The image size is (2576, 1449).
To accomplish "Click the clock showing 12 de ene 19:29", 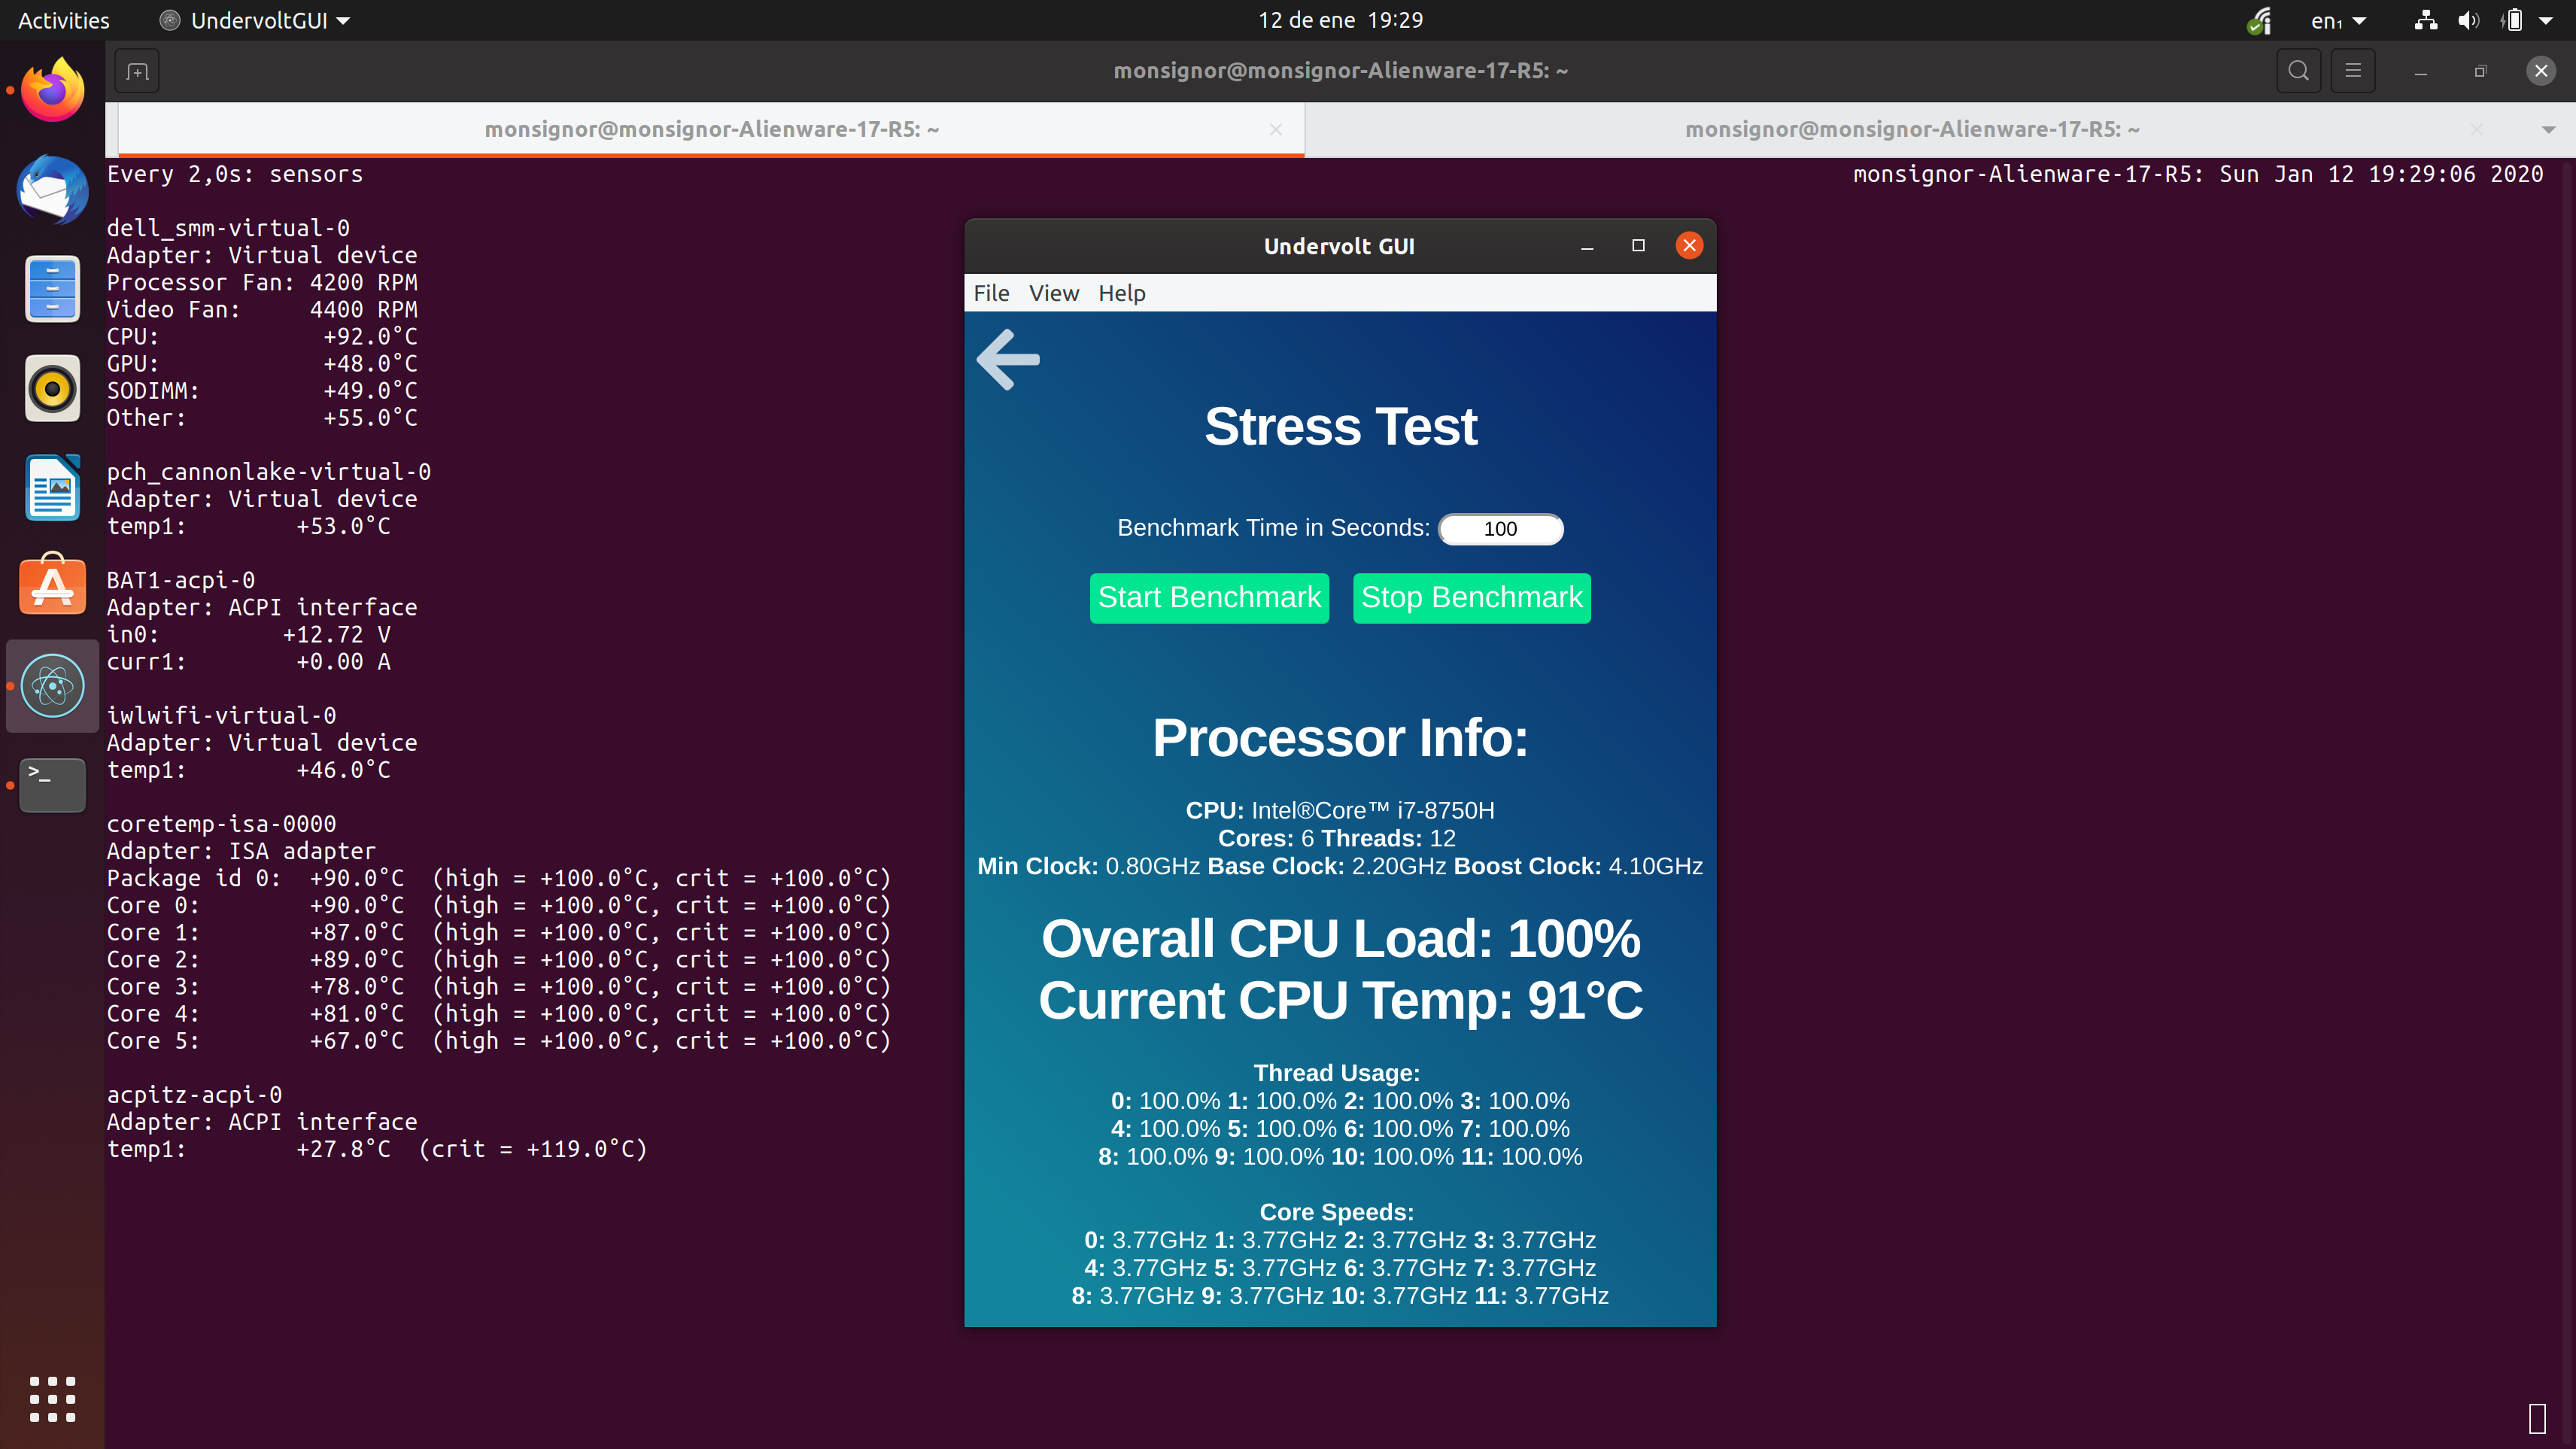I will tap(1340, 20).
